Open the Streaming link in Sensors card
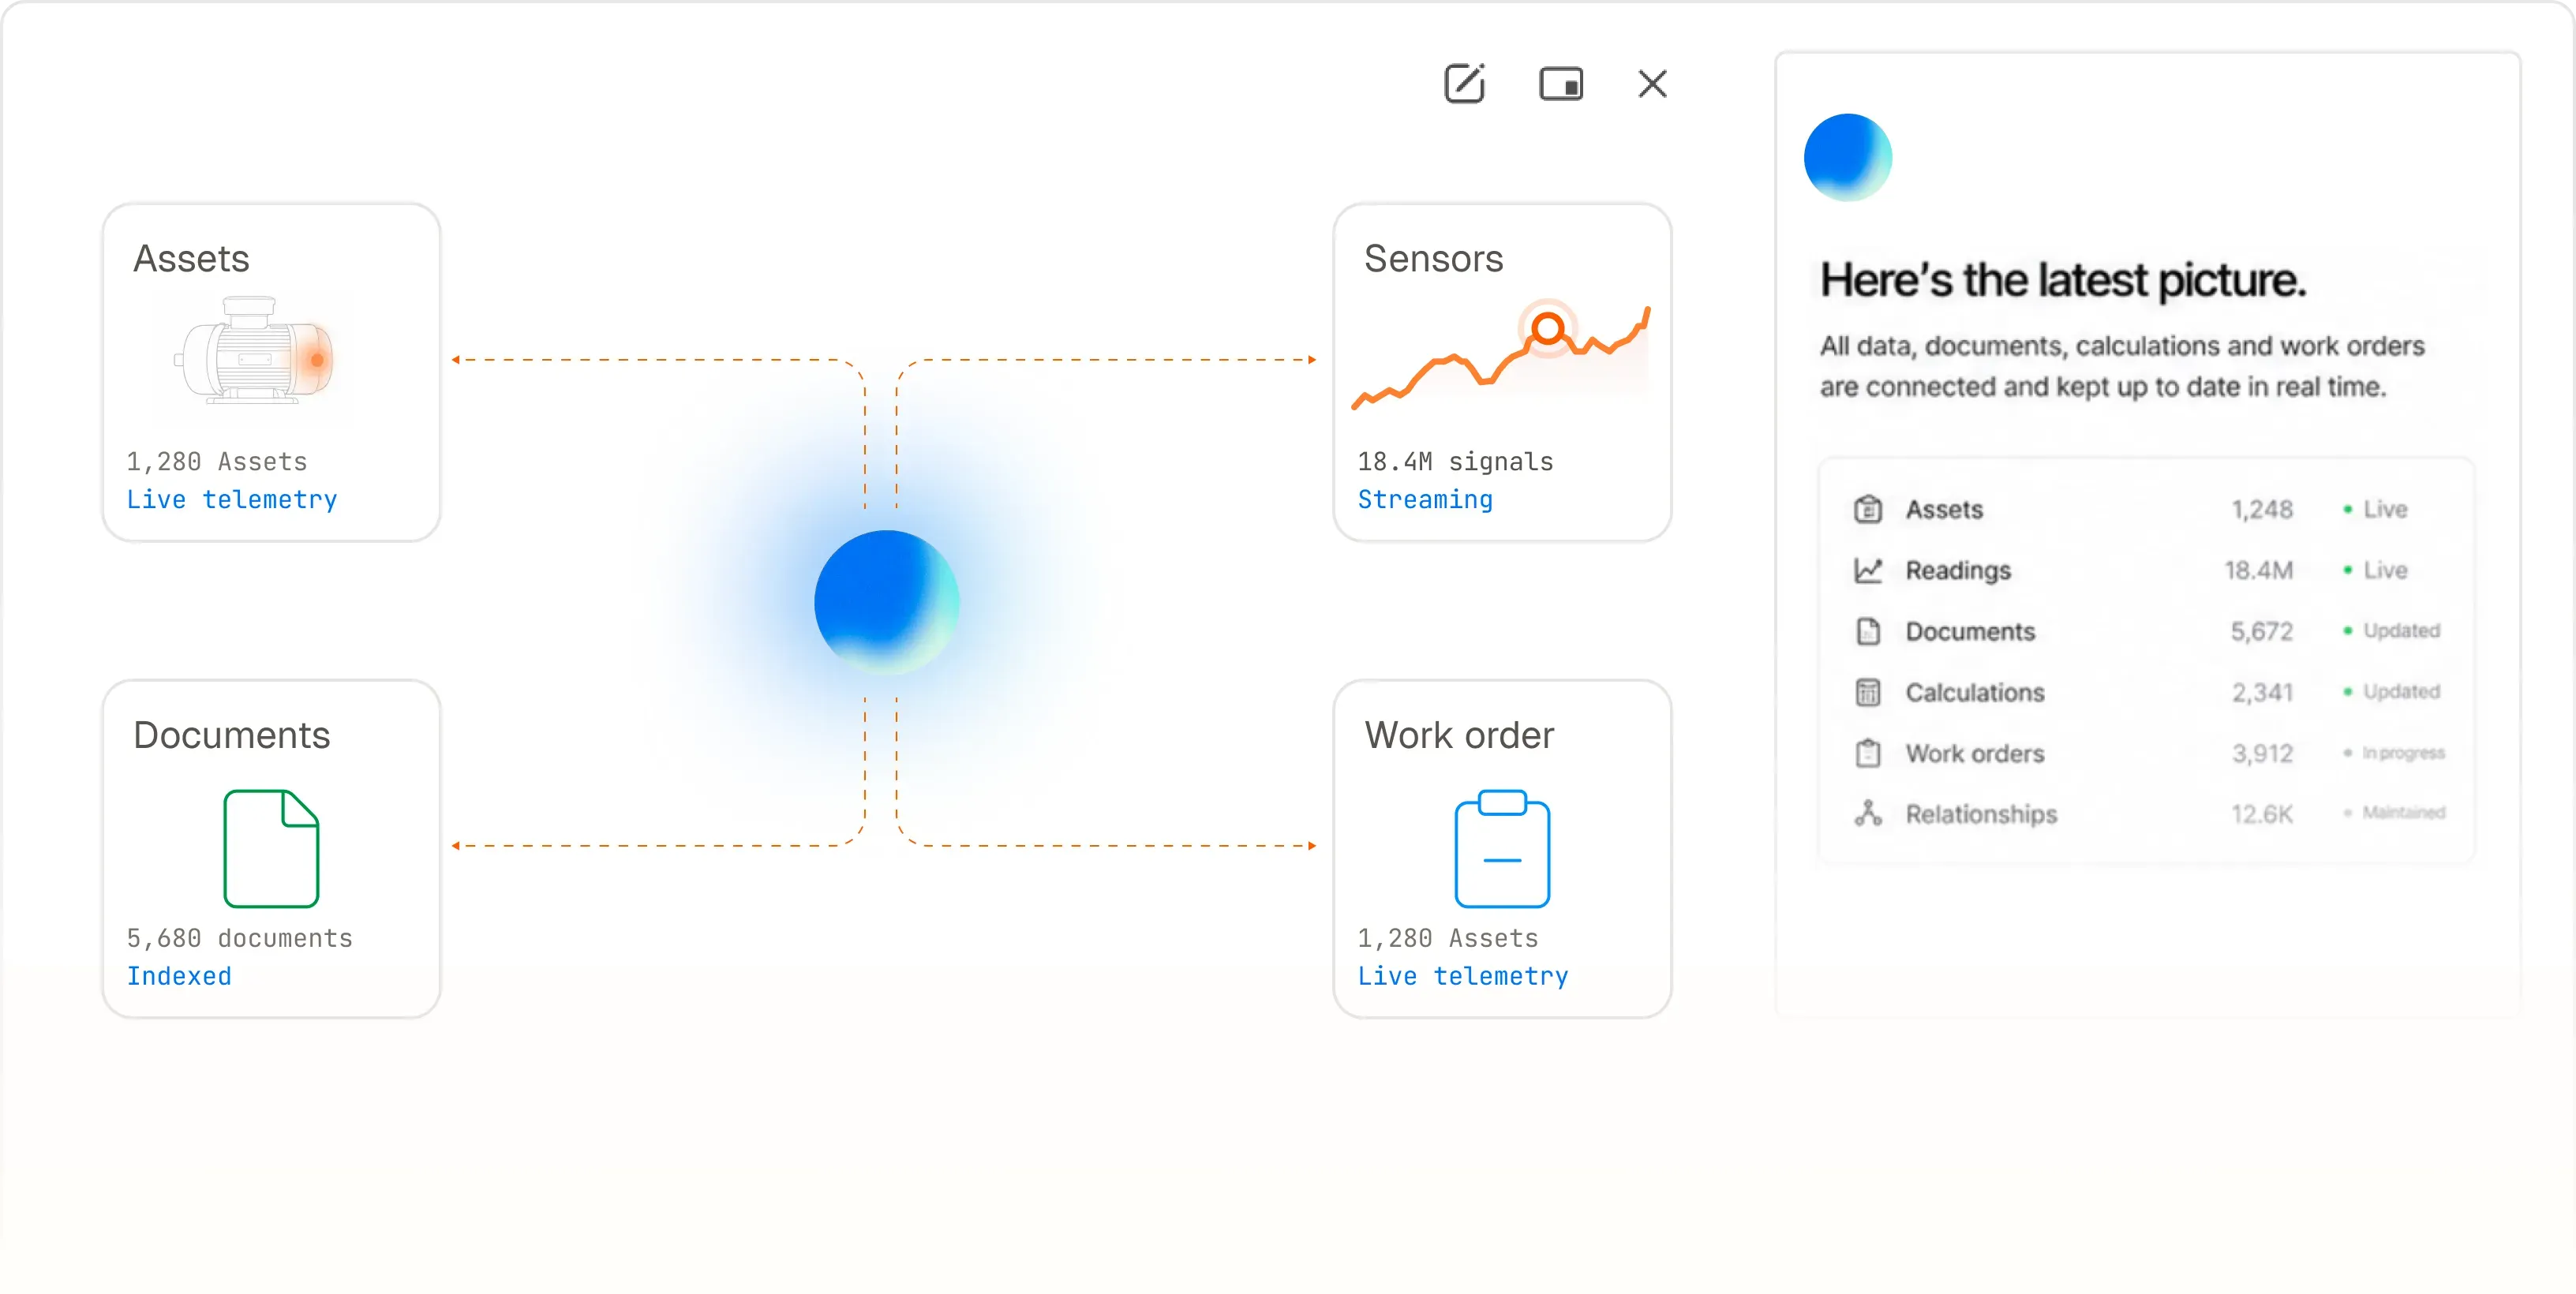 coord(1425,499)
